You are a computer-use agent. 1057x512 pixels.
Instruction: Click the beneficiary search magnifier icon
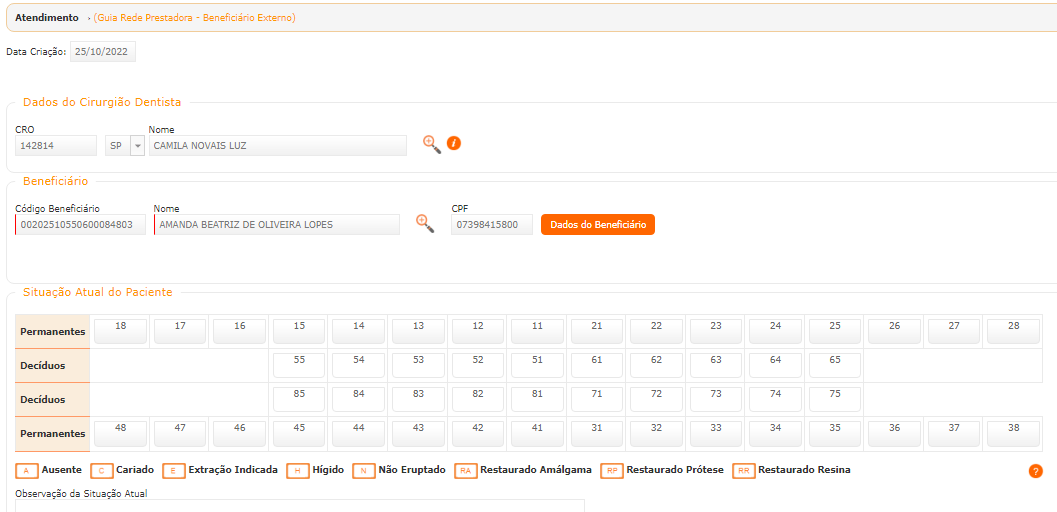click(x=425, y=223)
